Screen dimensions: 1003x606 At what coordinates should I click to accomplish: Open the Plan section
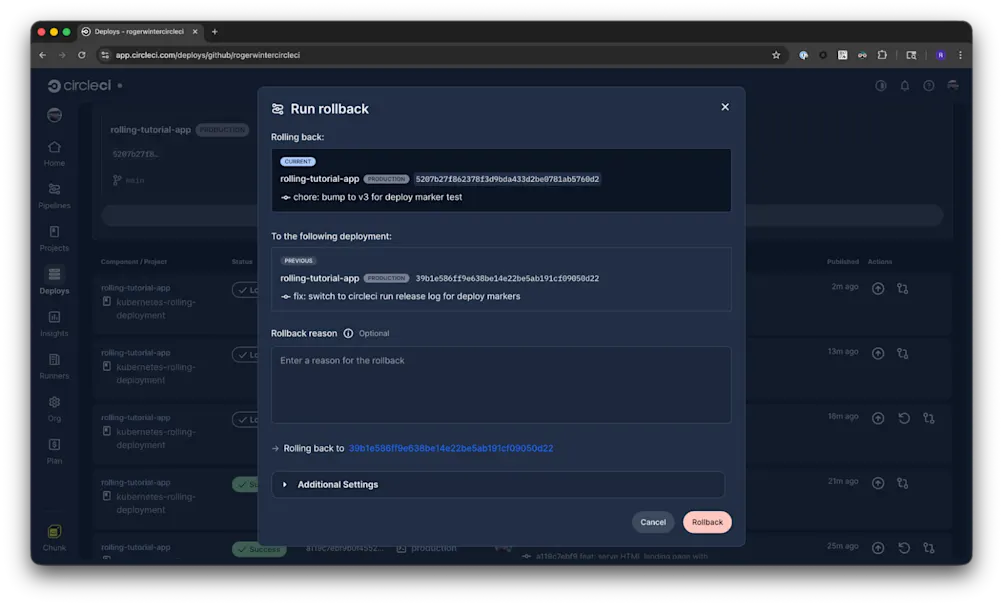(53, 452)
